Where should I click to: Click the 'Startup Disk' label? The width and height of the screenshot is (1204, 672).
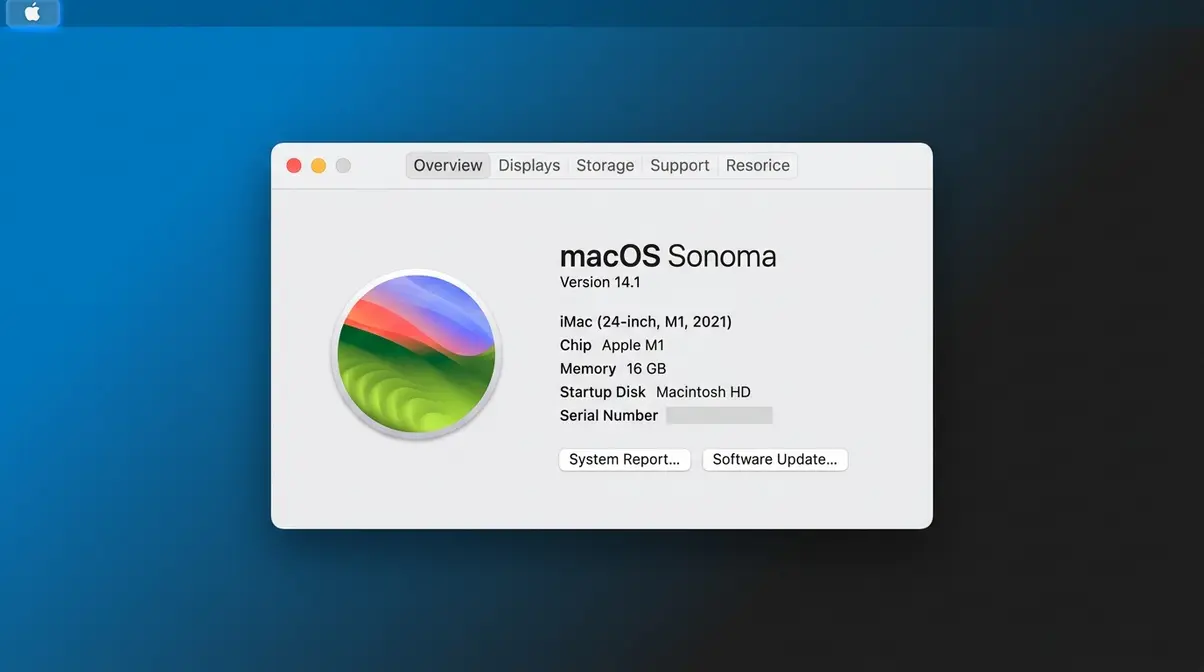click(603, 392)
